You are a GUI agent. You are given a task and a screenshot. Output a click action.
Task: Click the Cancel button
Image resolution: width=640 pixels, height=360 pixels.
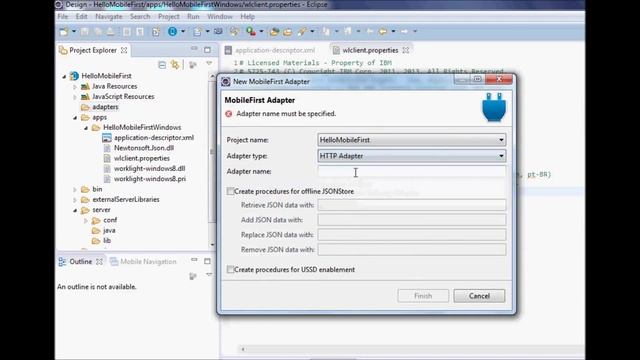coord(479,296)
